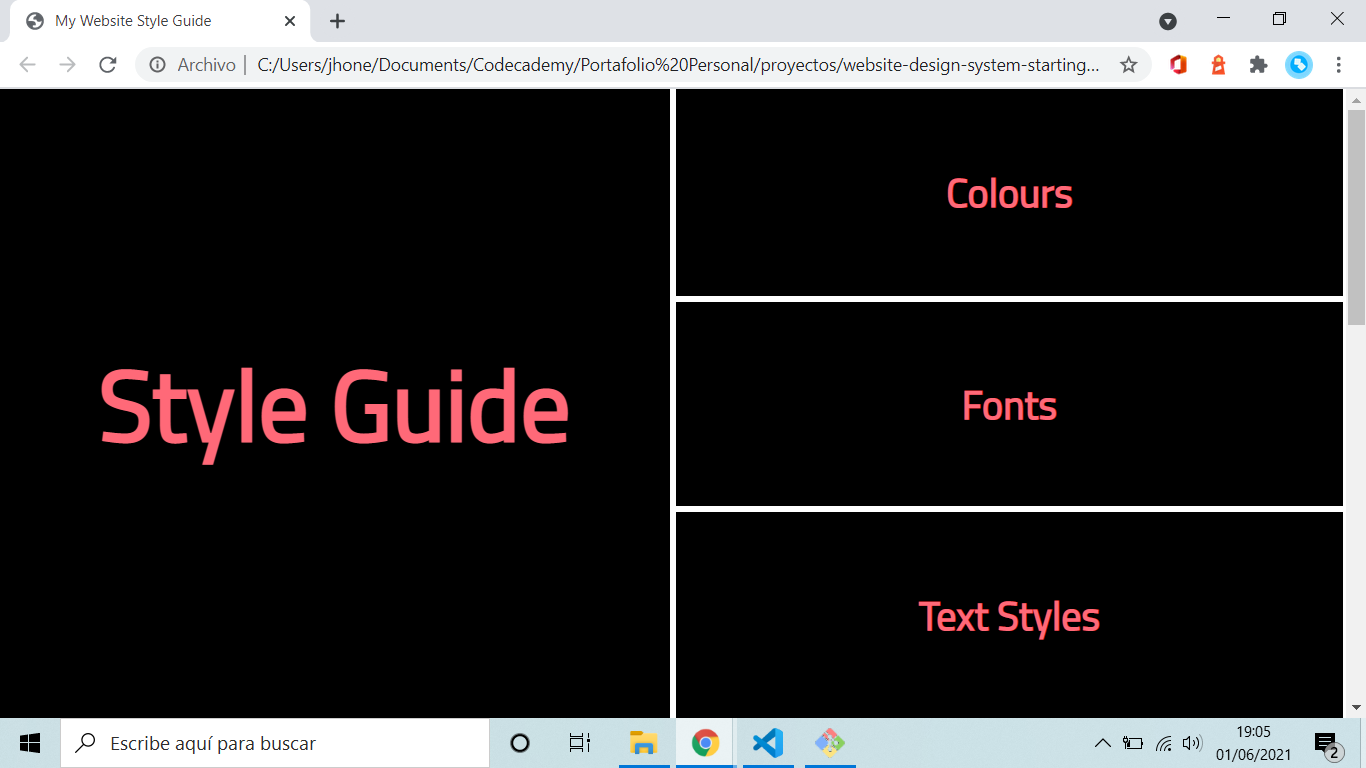This screenshot has width=1366, height=768.
Task: Open the Colours section link
Action: pyautogui.click(x=1009, y=194)
